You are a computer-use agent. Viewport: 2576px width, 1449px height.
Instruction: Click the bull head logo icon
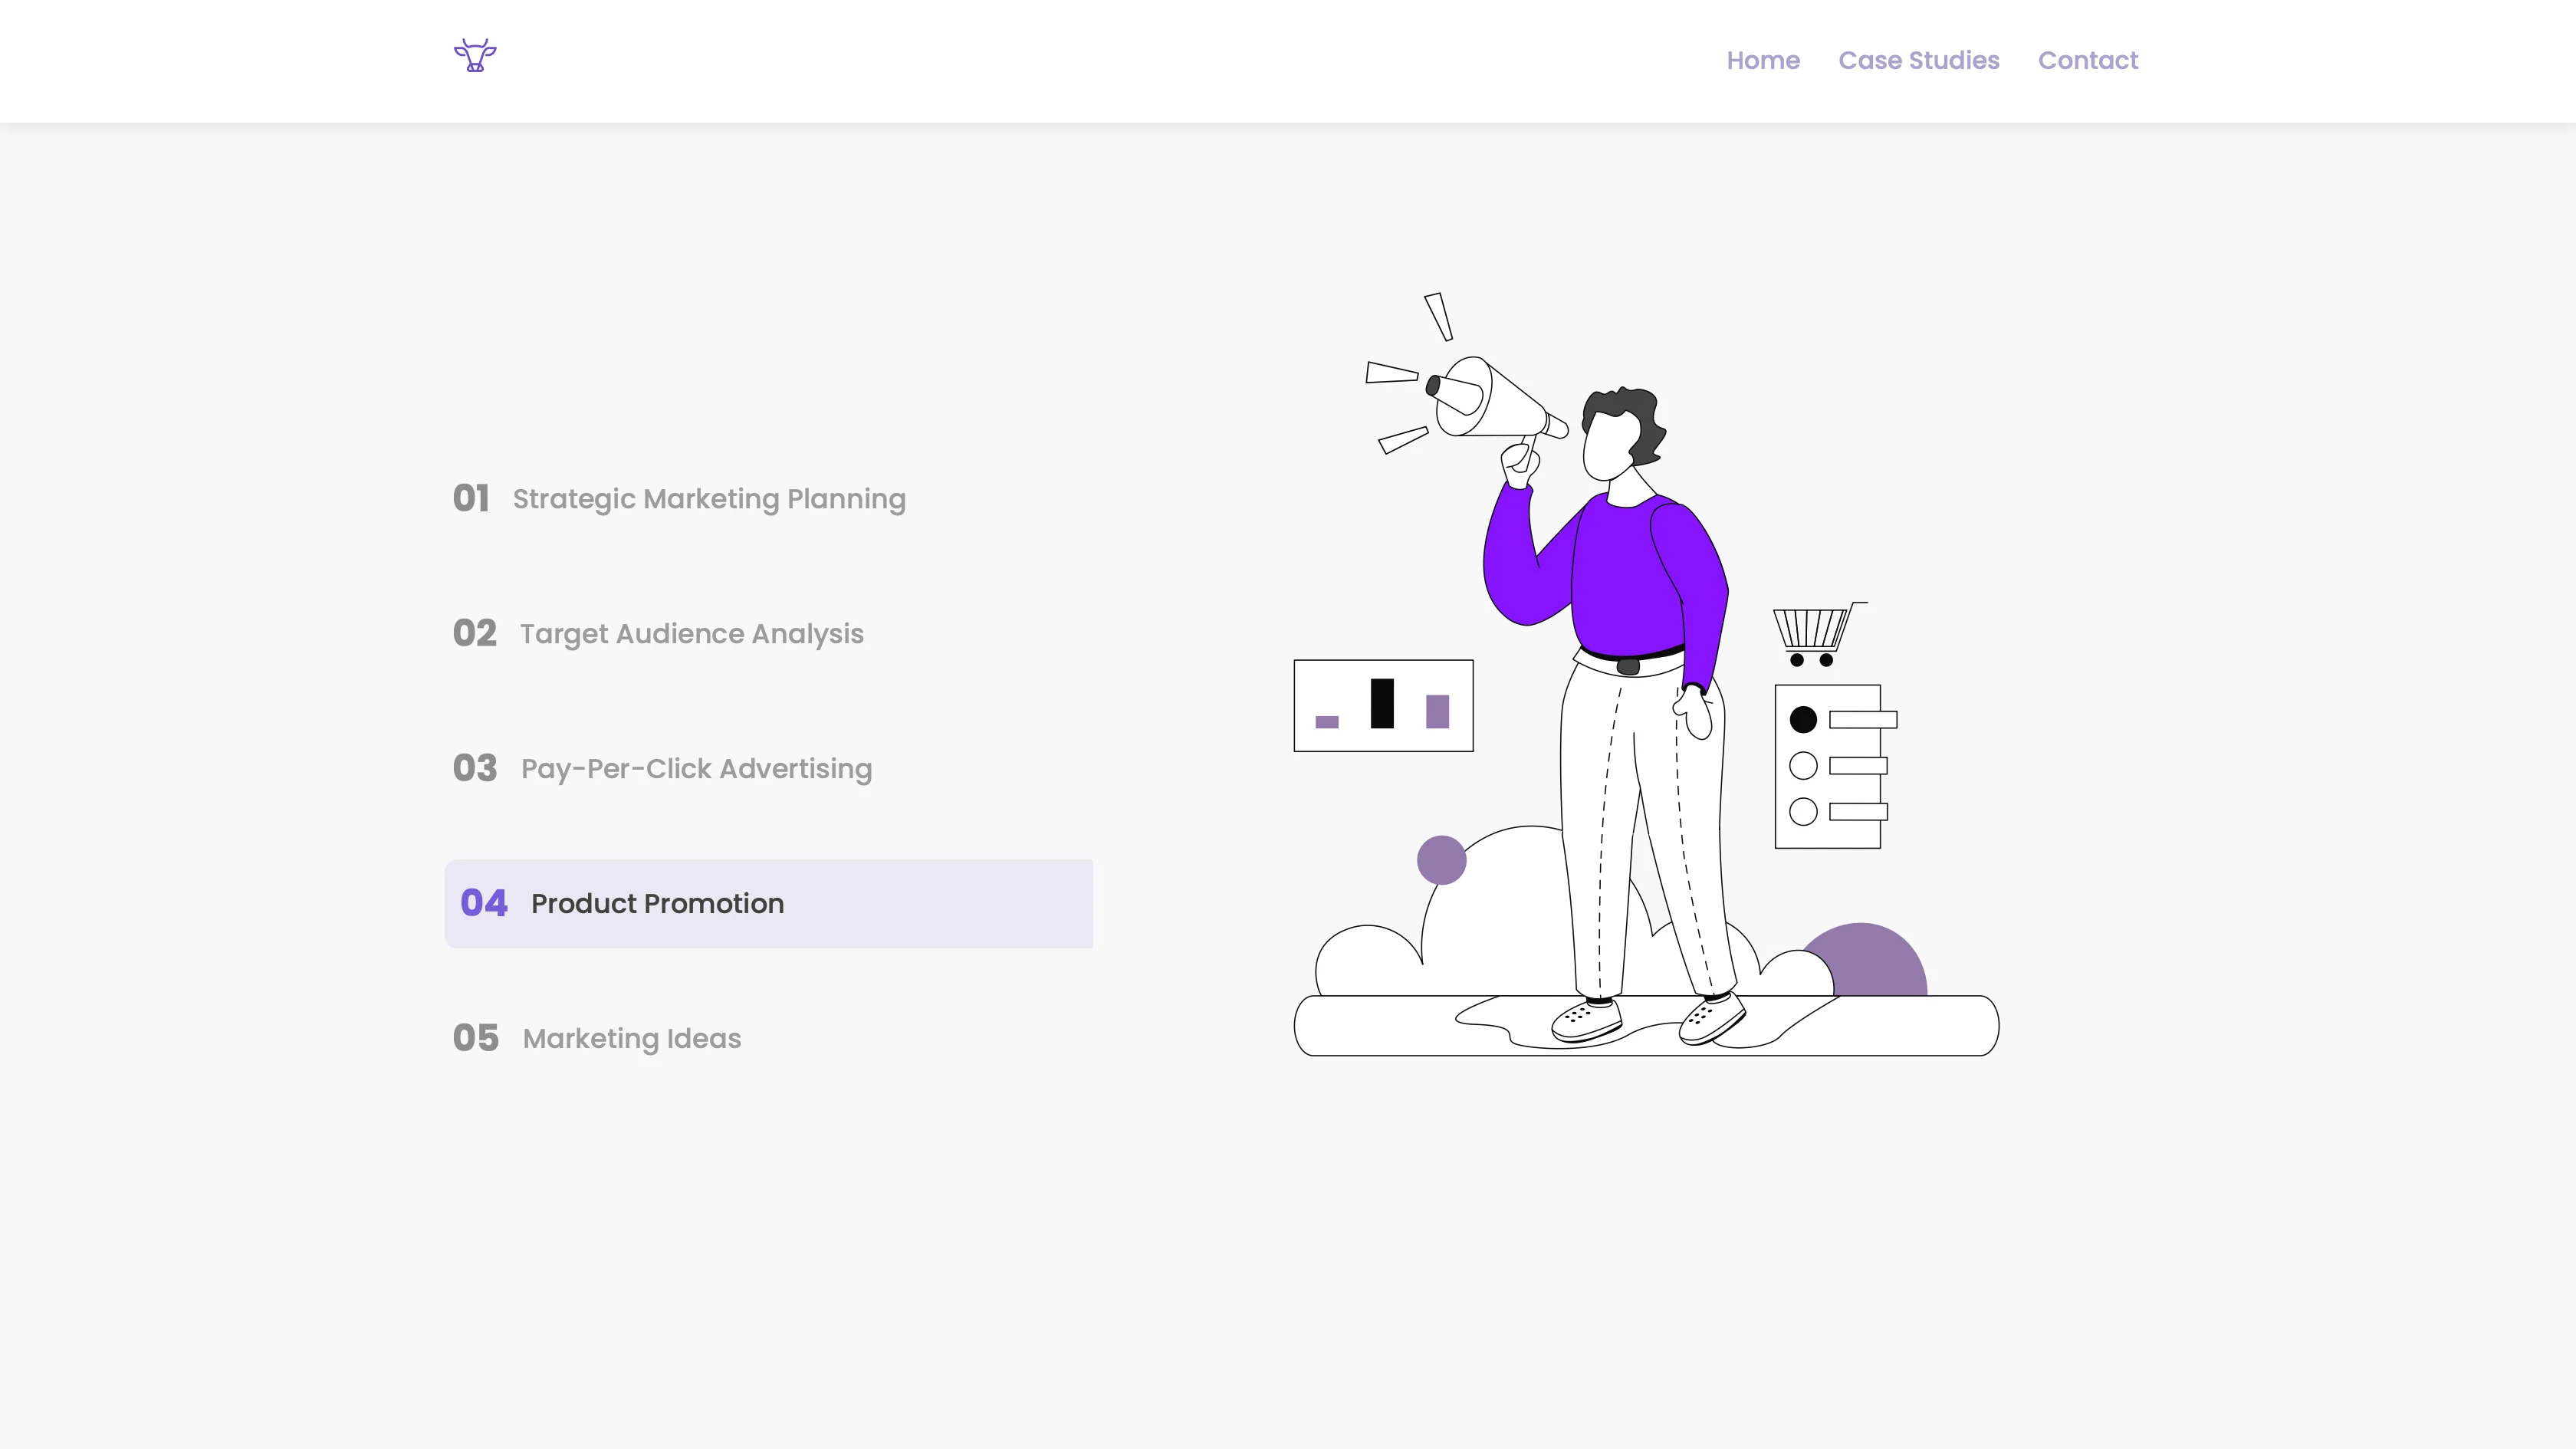[475, 55]
